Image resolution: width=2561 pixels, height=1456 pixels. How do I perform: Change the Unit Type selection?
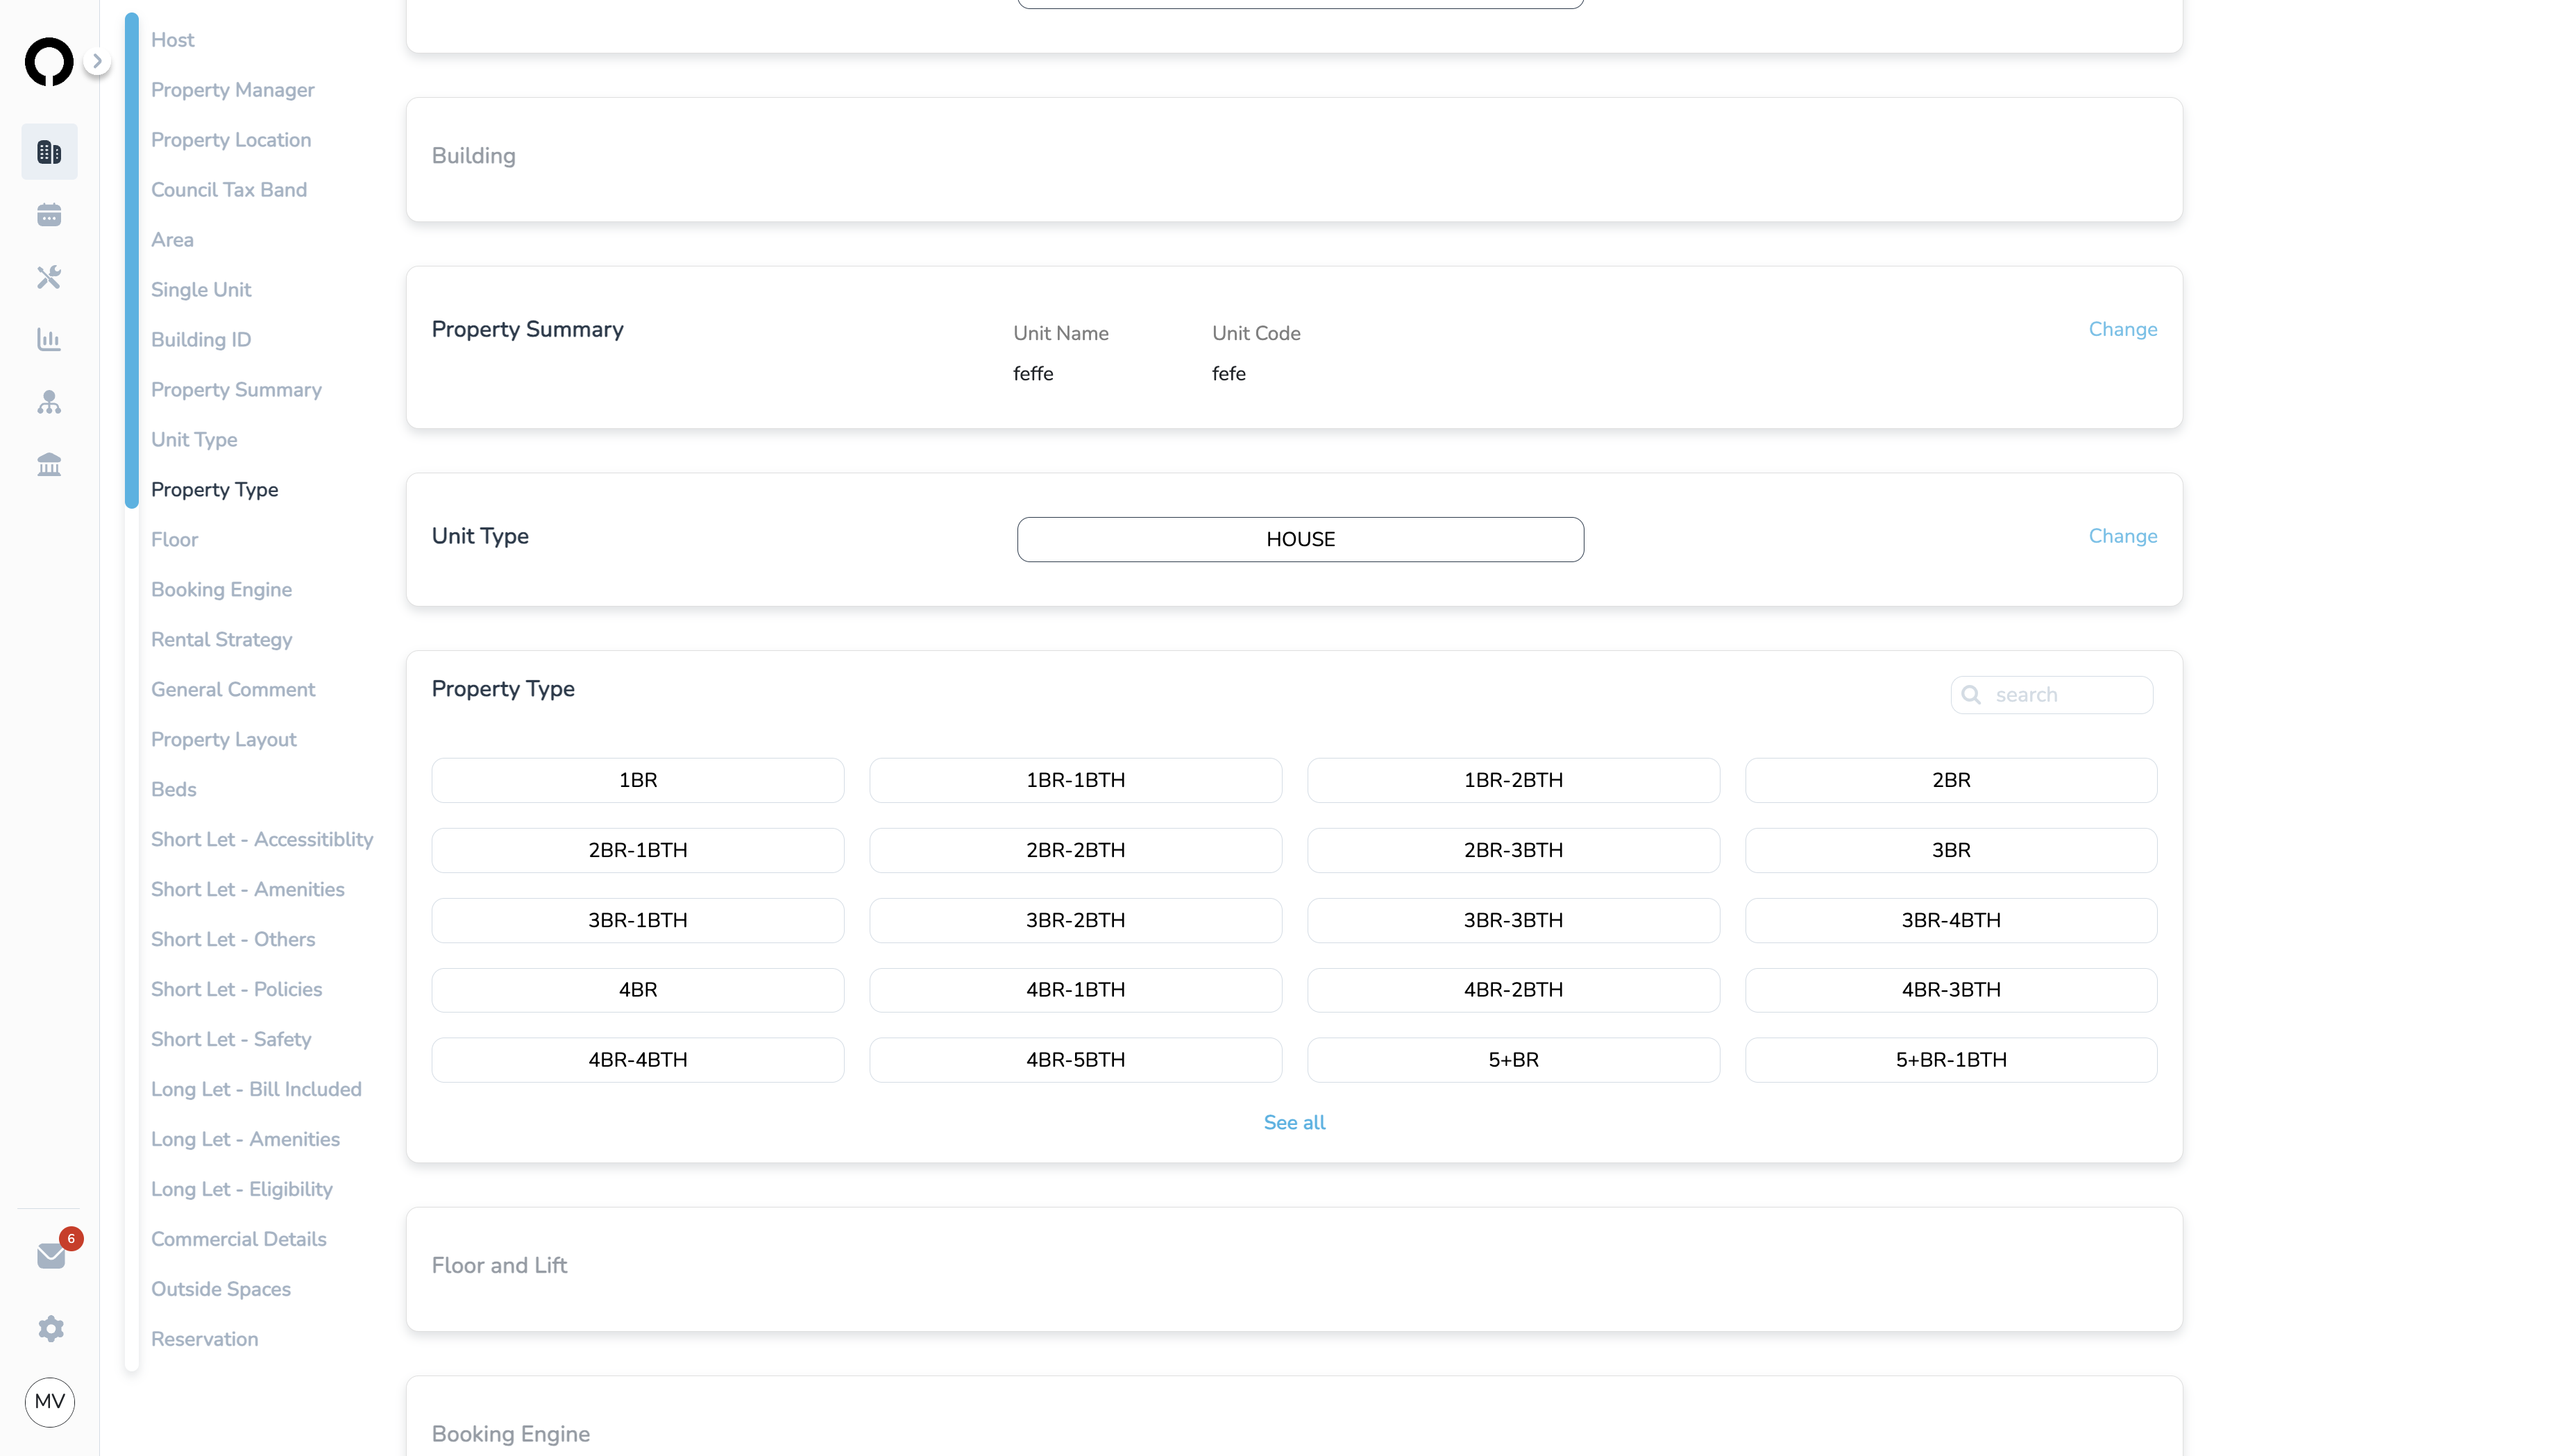pyautogui.click(x=2123, y=536)
